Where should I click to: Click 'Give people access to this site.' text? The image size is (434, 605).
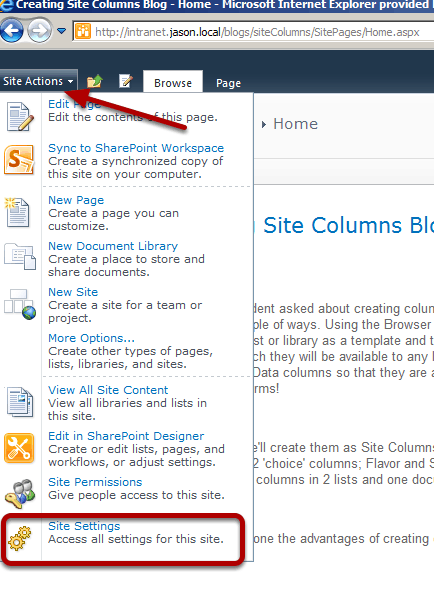(x=136, y=495)
